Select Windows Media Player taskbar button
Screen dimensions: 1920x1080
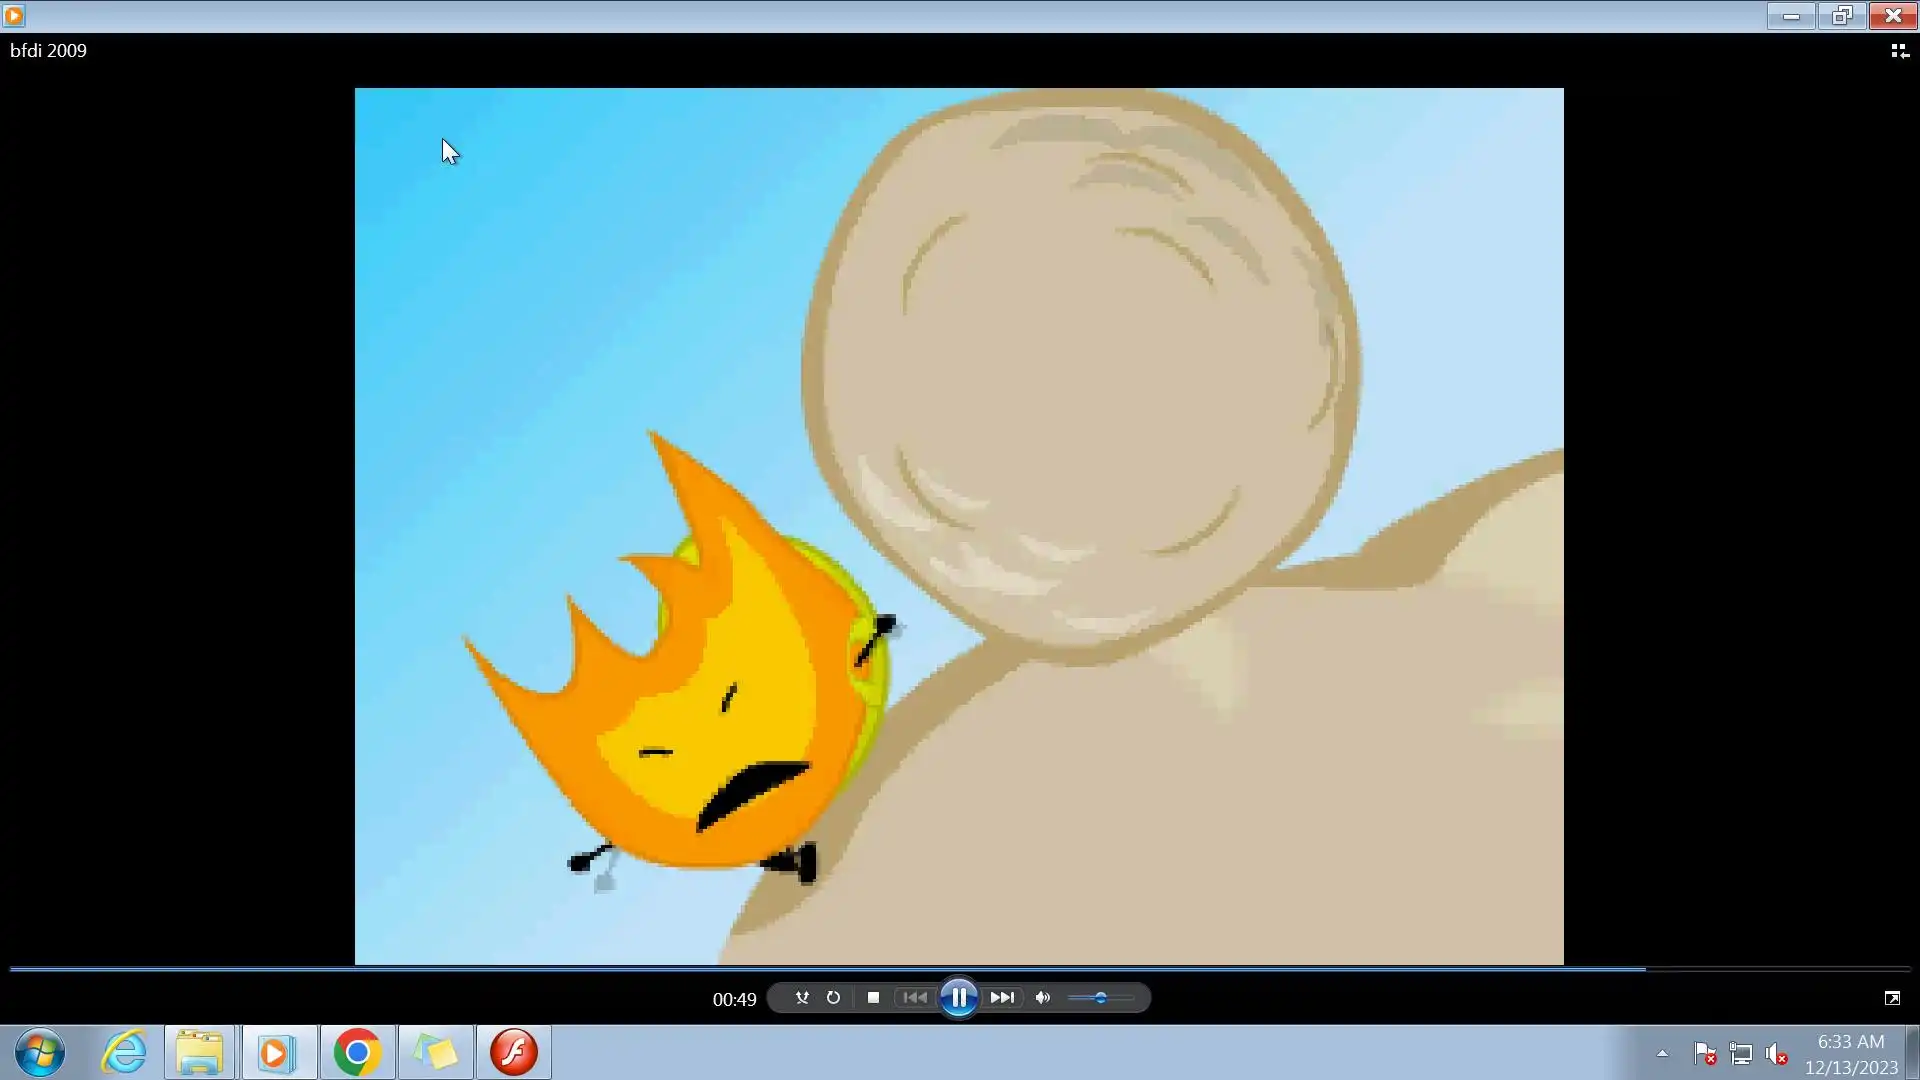(x=278, y=1052)
